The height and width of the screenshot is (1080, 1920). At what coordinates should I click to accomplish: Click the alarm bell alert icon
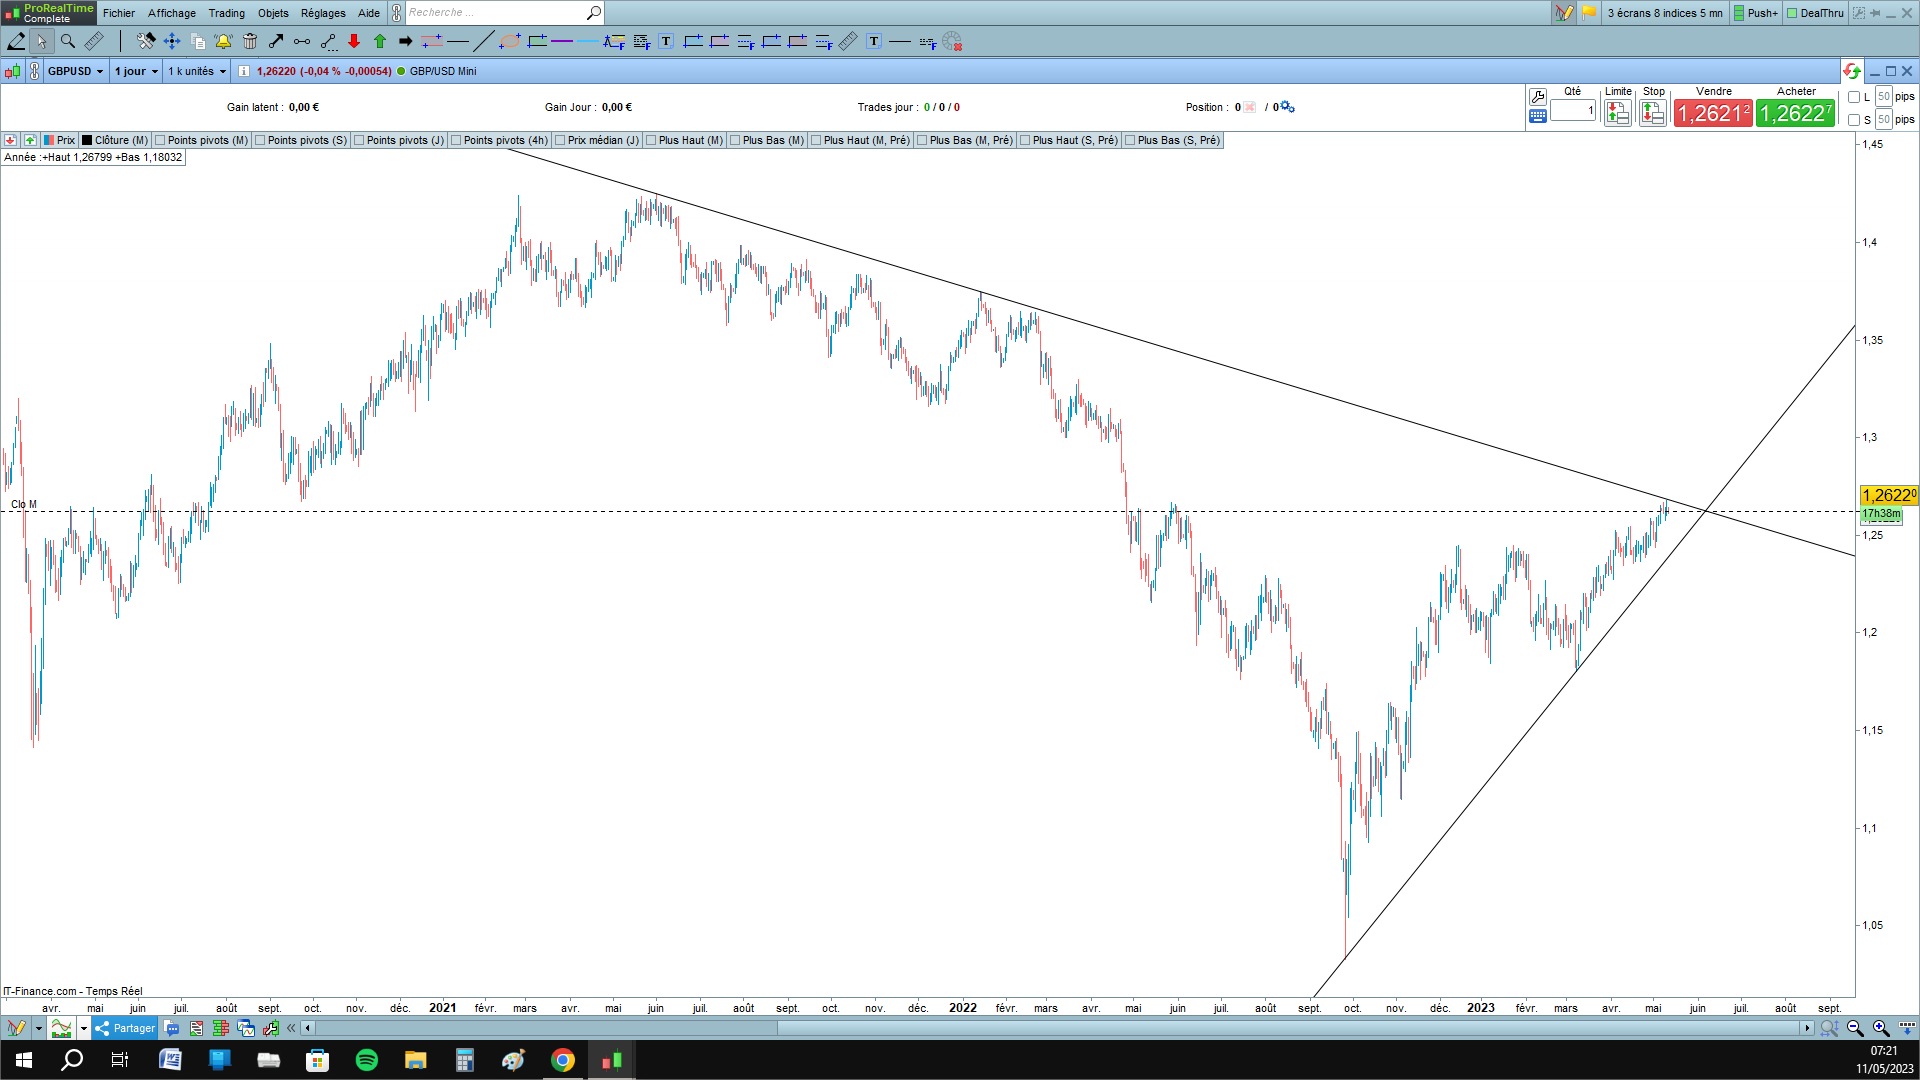point(223,41)
